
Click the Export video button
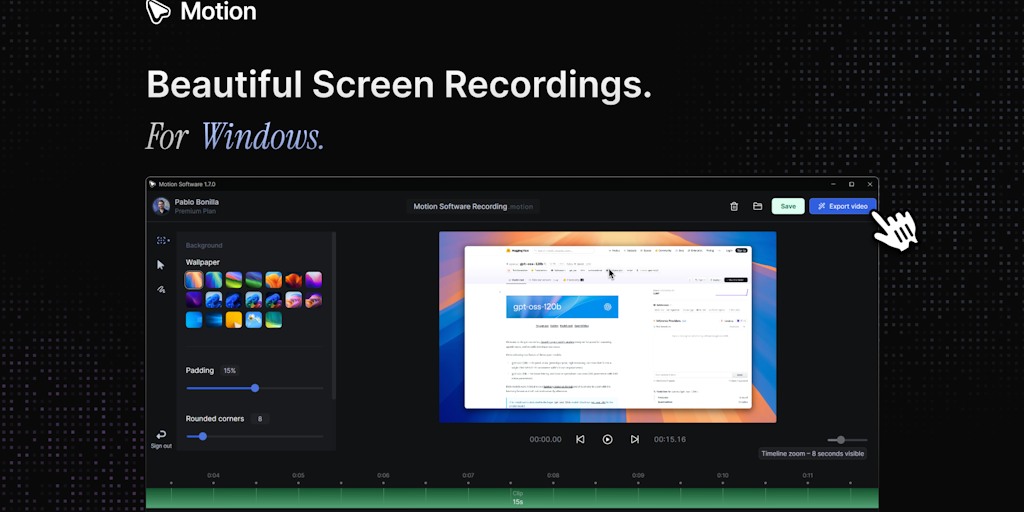(x=842, y=206)
